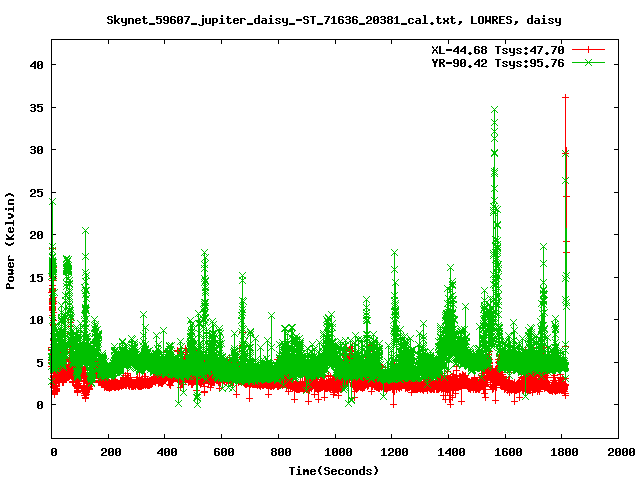Click the x-axis tick label 600
Screen dimensions: 640x480
(224, 452)
